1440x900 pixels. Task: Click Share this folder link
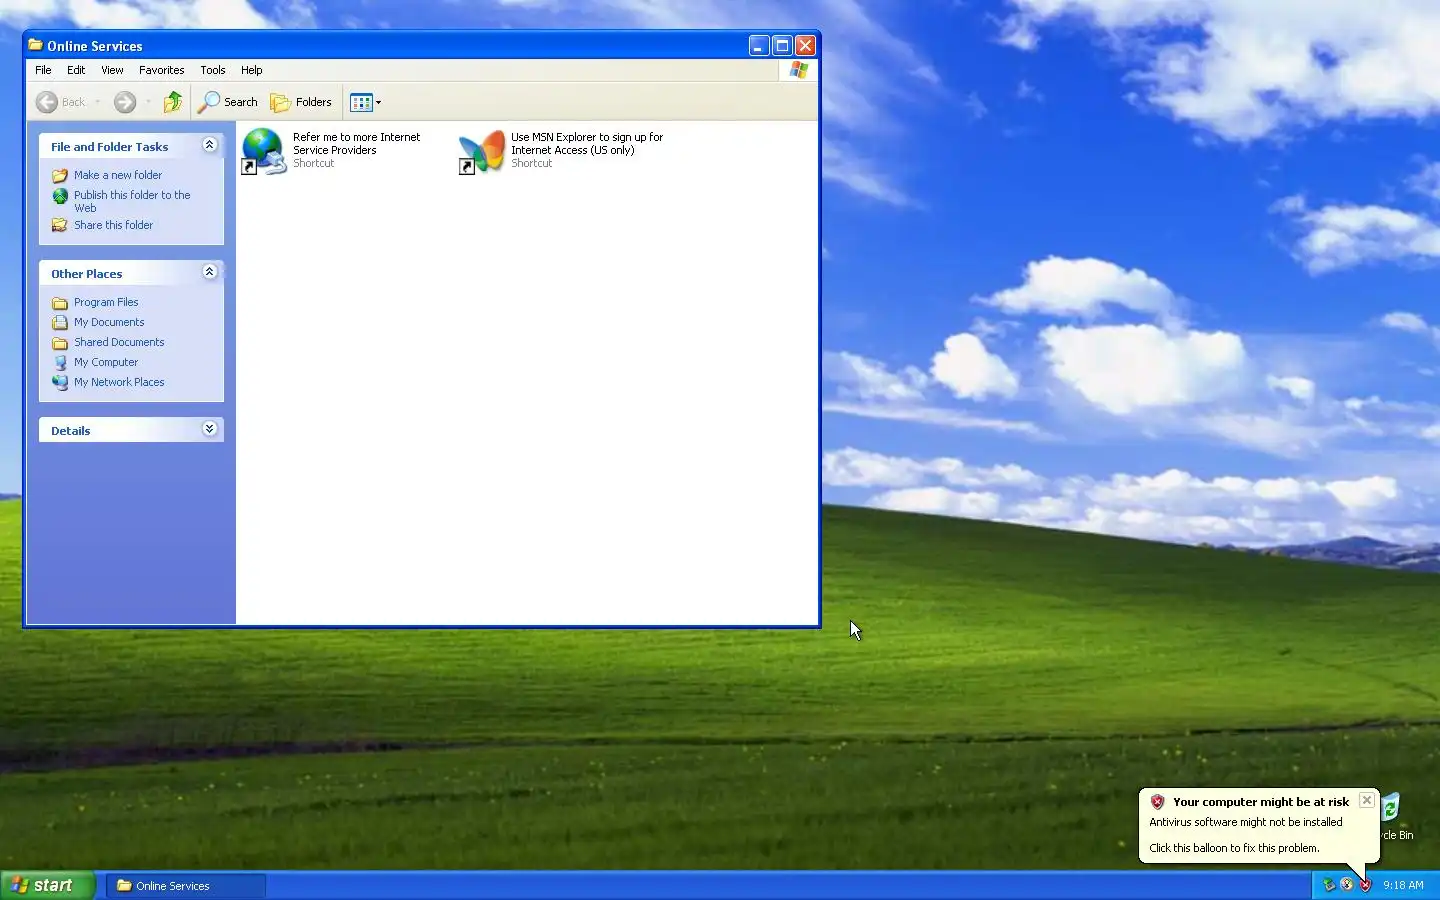pos(113,225)
